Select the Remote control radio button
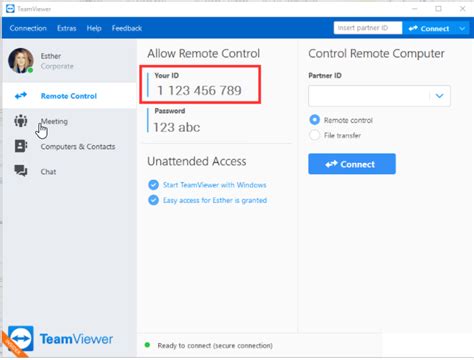This screenshot has width=474, height=360. click(314, 120)
